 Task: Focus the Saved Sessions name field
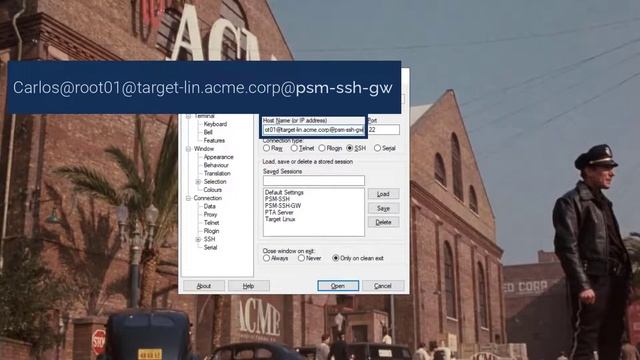point(313,180)
